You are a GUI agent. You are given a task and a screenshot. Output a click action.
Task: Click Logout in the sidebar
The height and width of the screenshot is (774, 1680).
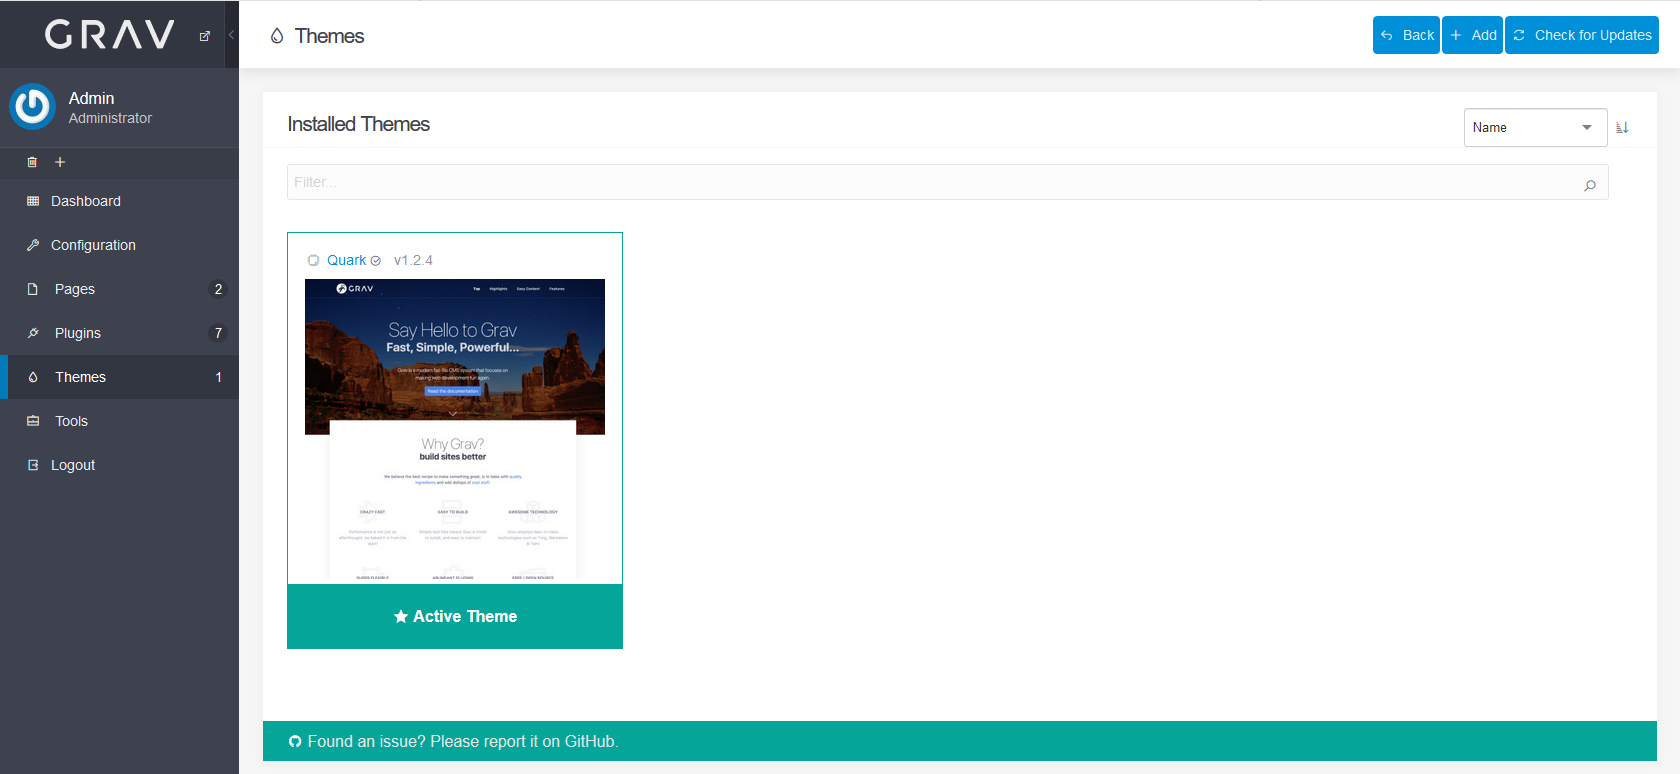tap(120, 465)
